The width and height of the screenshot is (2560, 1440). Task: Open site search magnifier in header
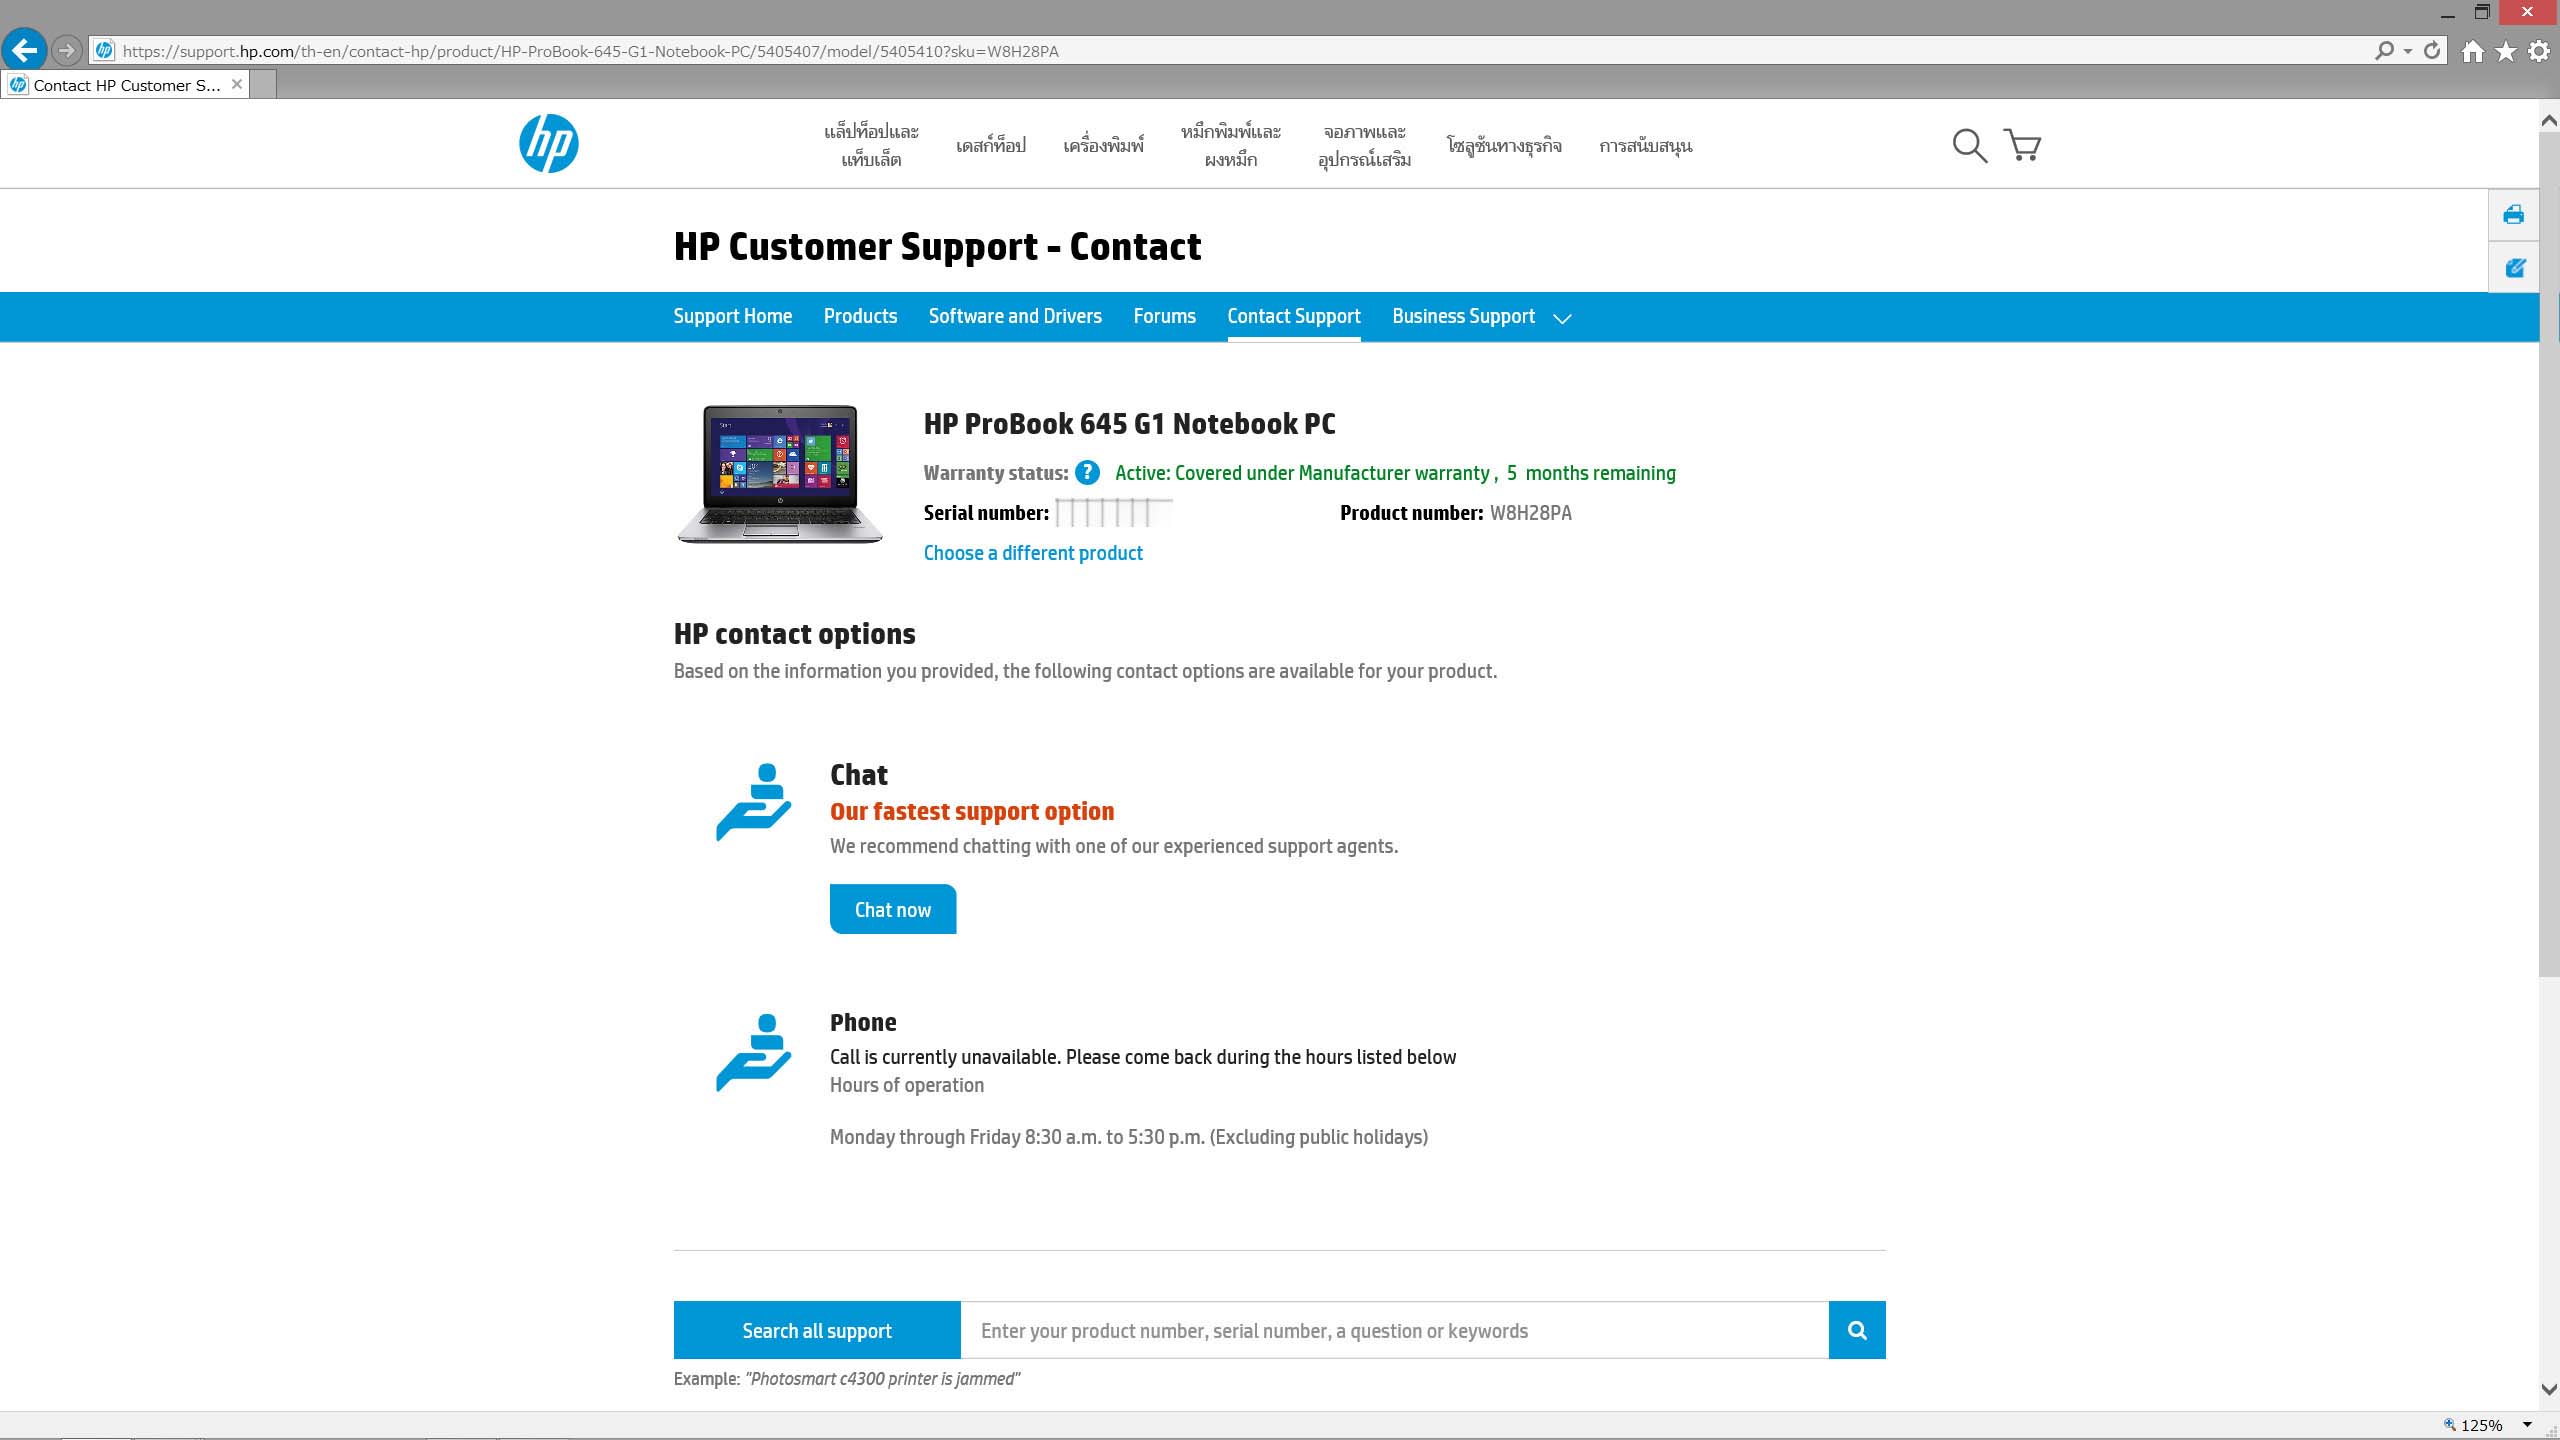pos(1969,146)
